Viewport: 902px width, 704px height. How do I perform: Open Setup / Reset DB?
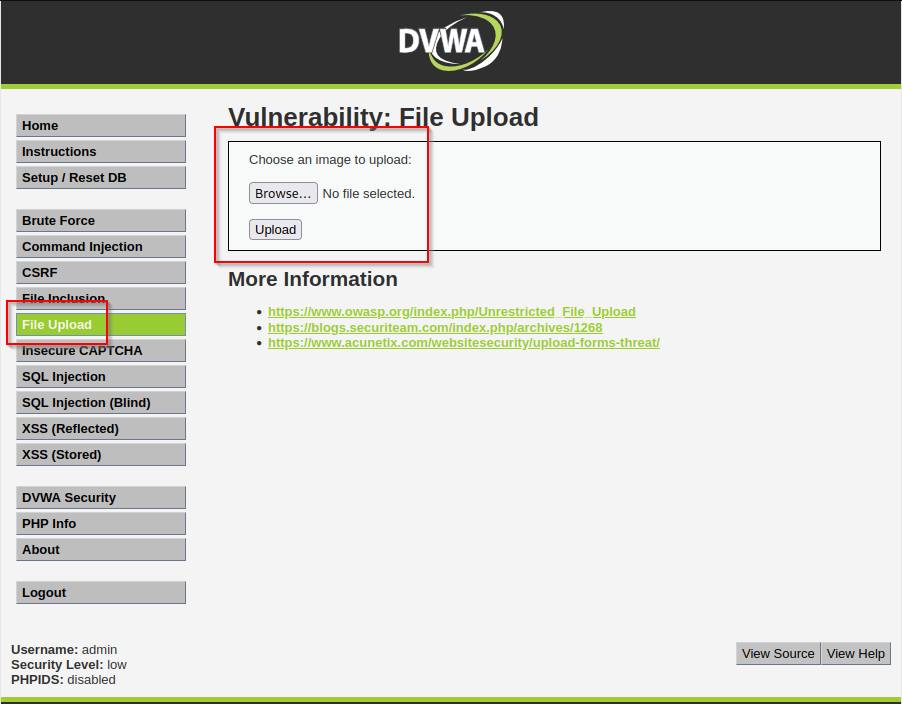click(x=101, y=177)
